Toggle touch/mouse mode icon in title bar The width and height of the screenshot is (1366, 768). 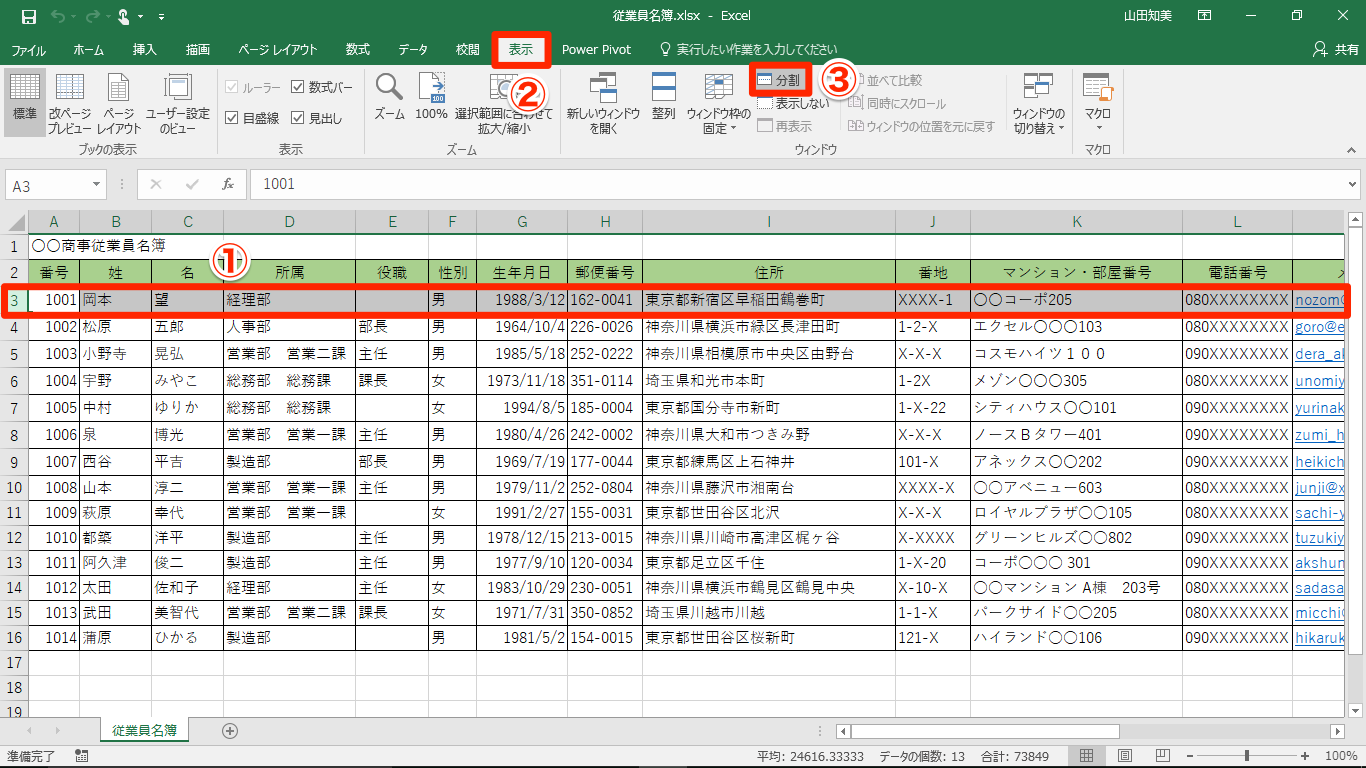click(123, 16)
